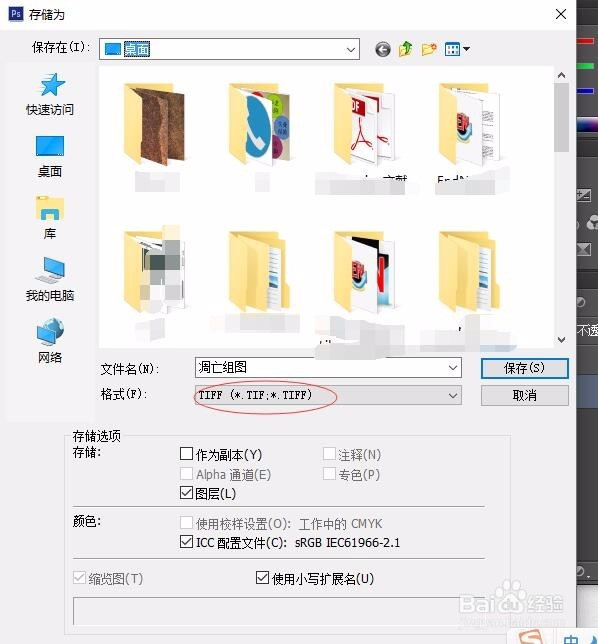The width and height of the screenshot is (598, 644).
Task: Open the folder with blue phone icon
Action: point(260,125)
